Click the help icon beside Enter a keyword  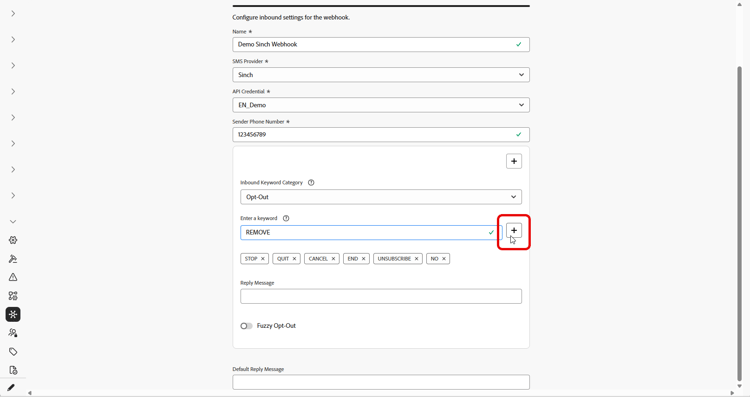pyautogui.click(x=286, y=218)
